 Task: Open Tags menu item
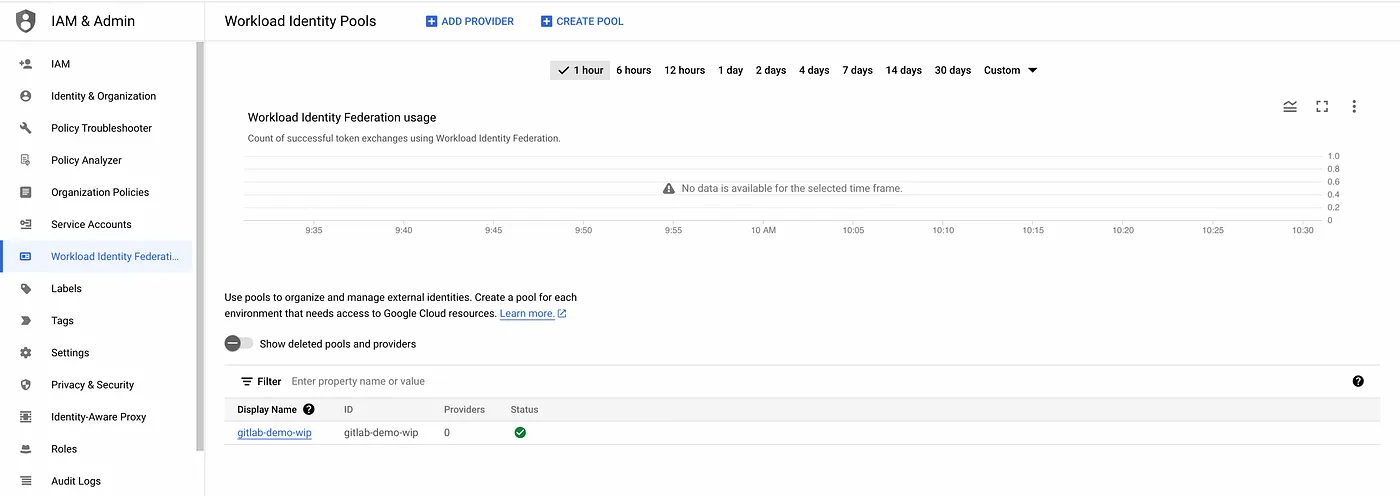97,321
